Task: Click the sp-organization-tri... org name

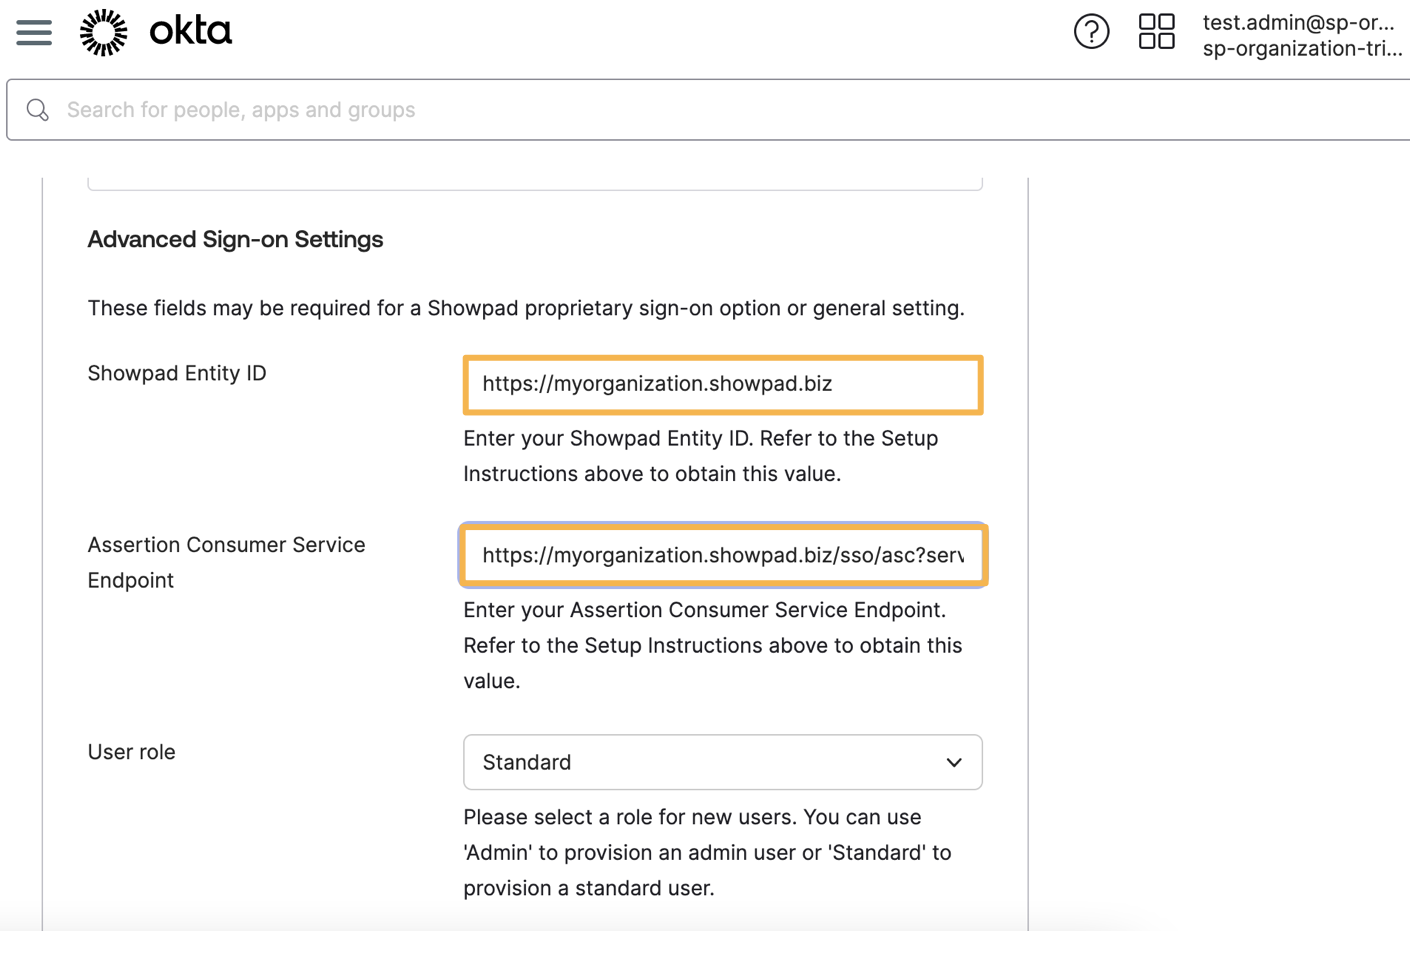Action: [x=1302, y=48]
